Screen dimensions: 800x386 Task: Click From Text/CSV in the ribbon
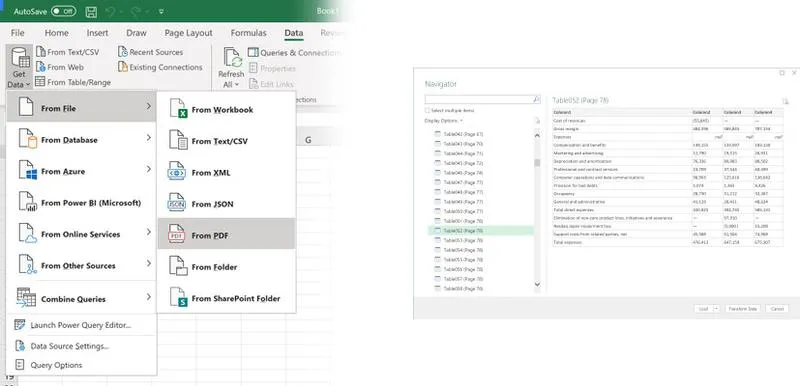(x=67, y=52)
